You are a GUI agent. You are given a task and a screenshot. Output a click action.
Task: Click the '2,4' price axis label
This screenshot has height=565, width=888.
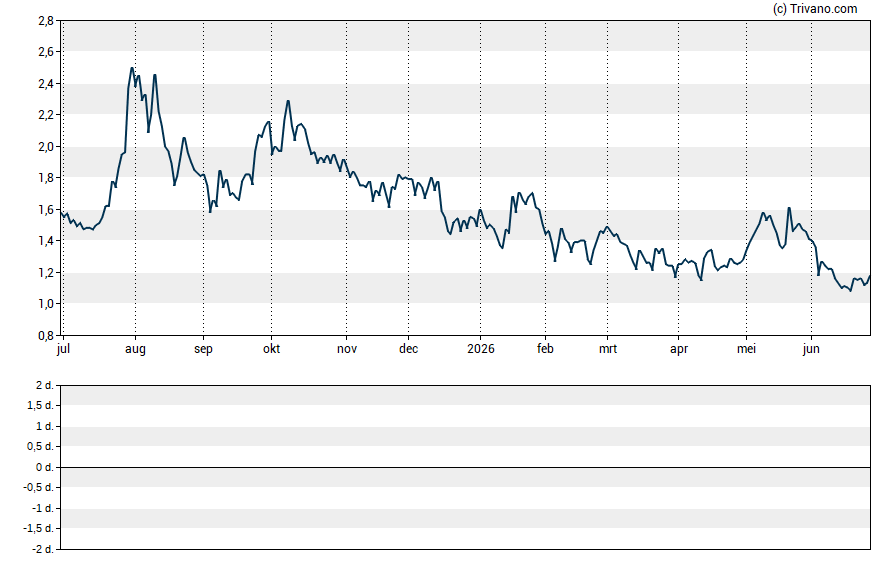coord(46,84)
